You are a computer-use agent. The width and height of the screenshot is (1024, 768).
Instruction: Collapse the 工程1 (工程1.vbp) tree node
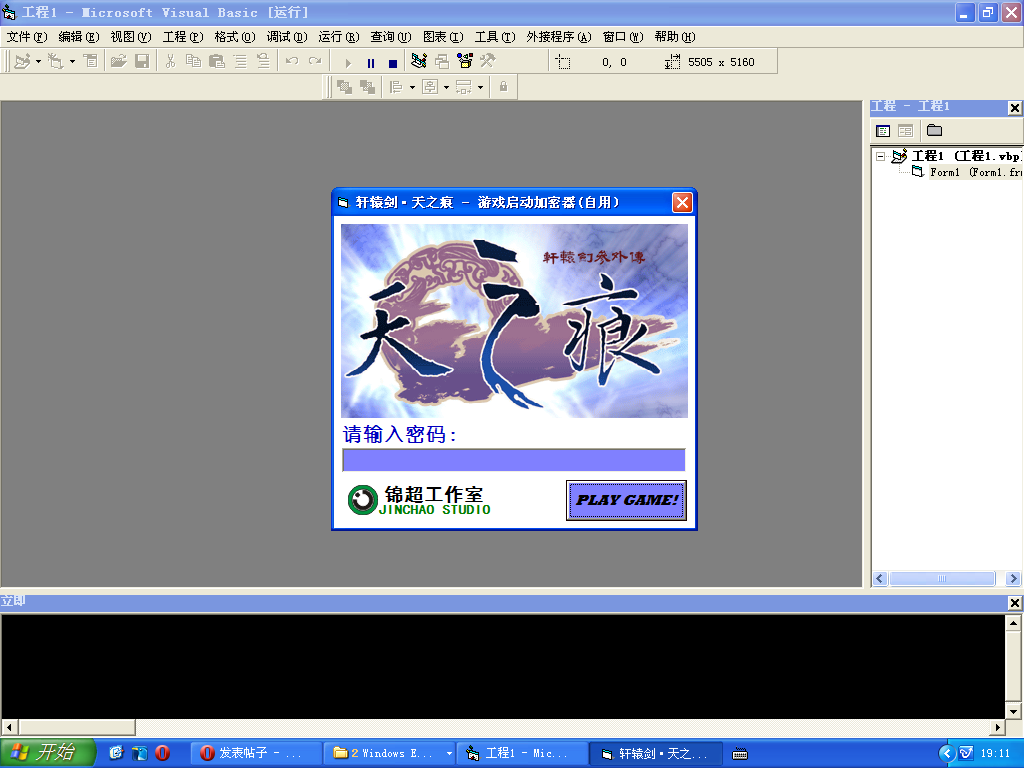pos(880,156)
